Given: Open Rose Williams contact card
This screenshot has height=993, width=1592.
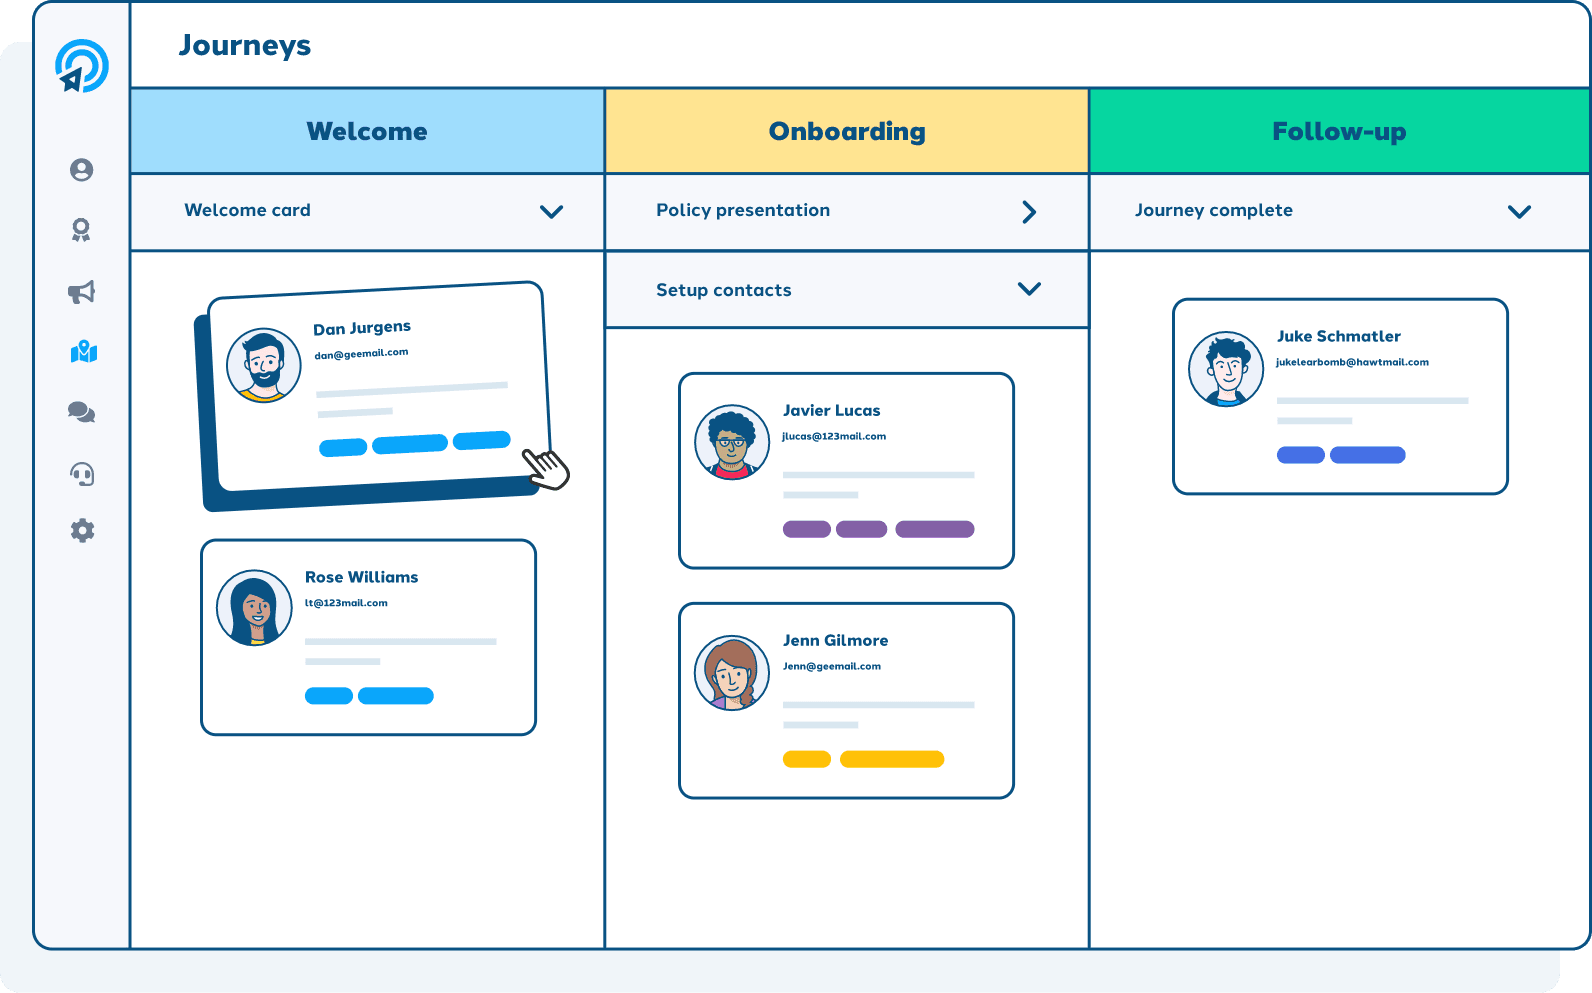Looking at the screenshot, I should pyautogui.click(x=368, y=637).
